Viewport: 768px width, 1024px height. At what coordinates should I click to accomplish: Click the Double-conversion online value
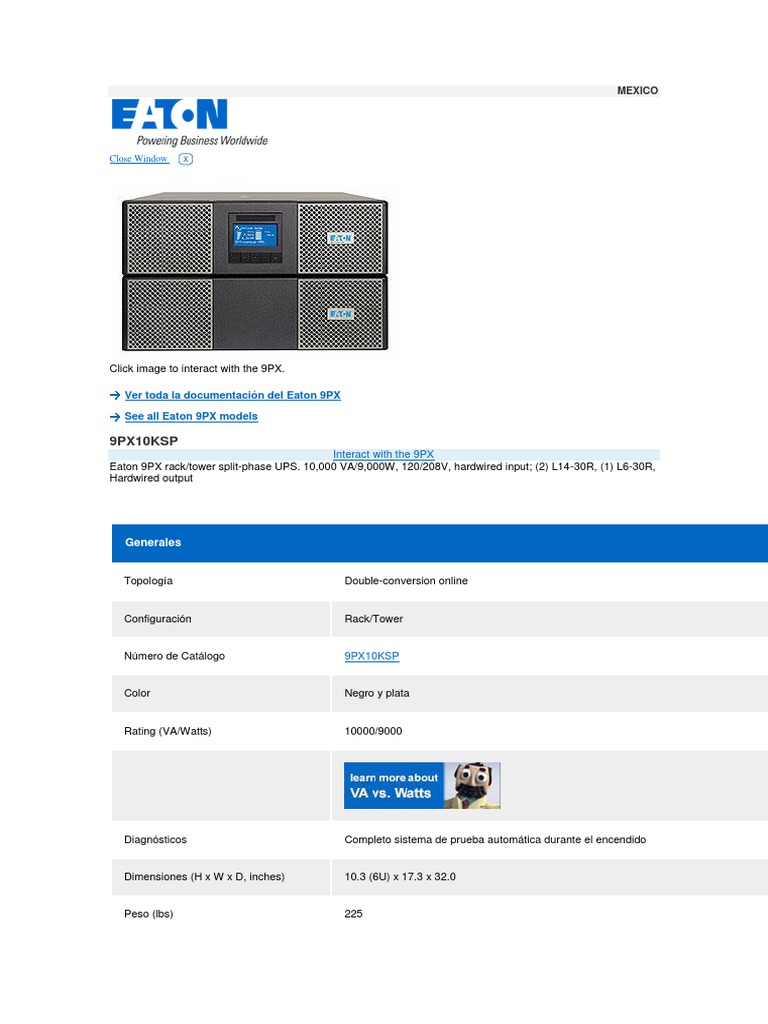pyautogui.click(x=406, y=581)
